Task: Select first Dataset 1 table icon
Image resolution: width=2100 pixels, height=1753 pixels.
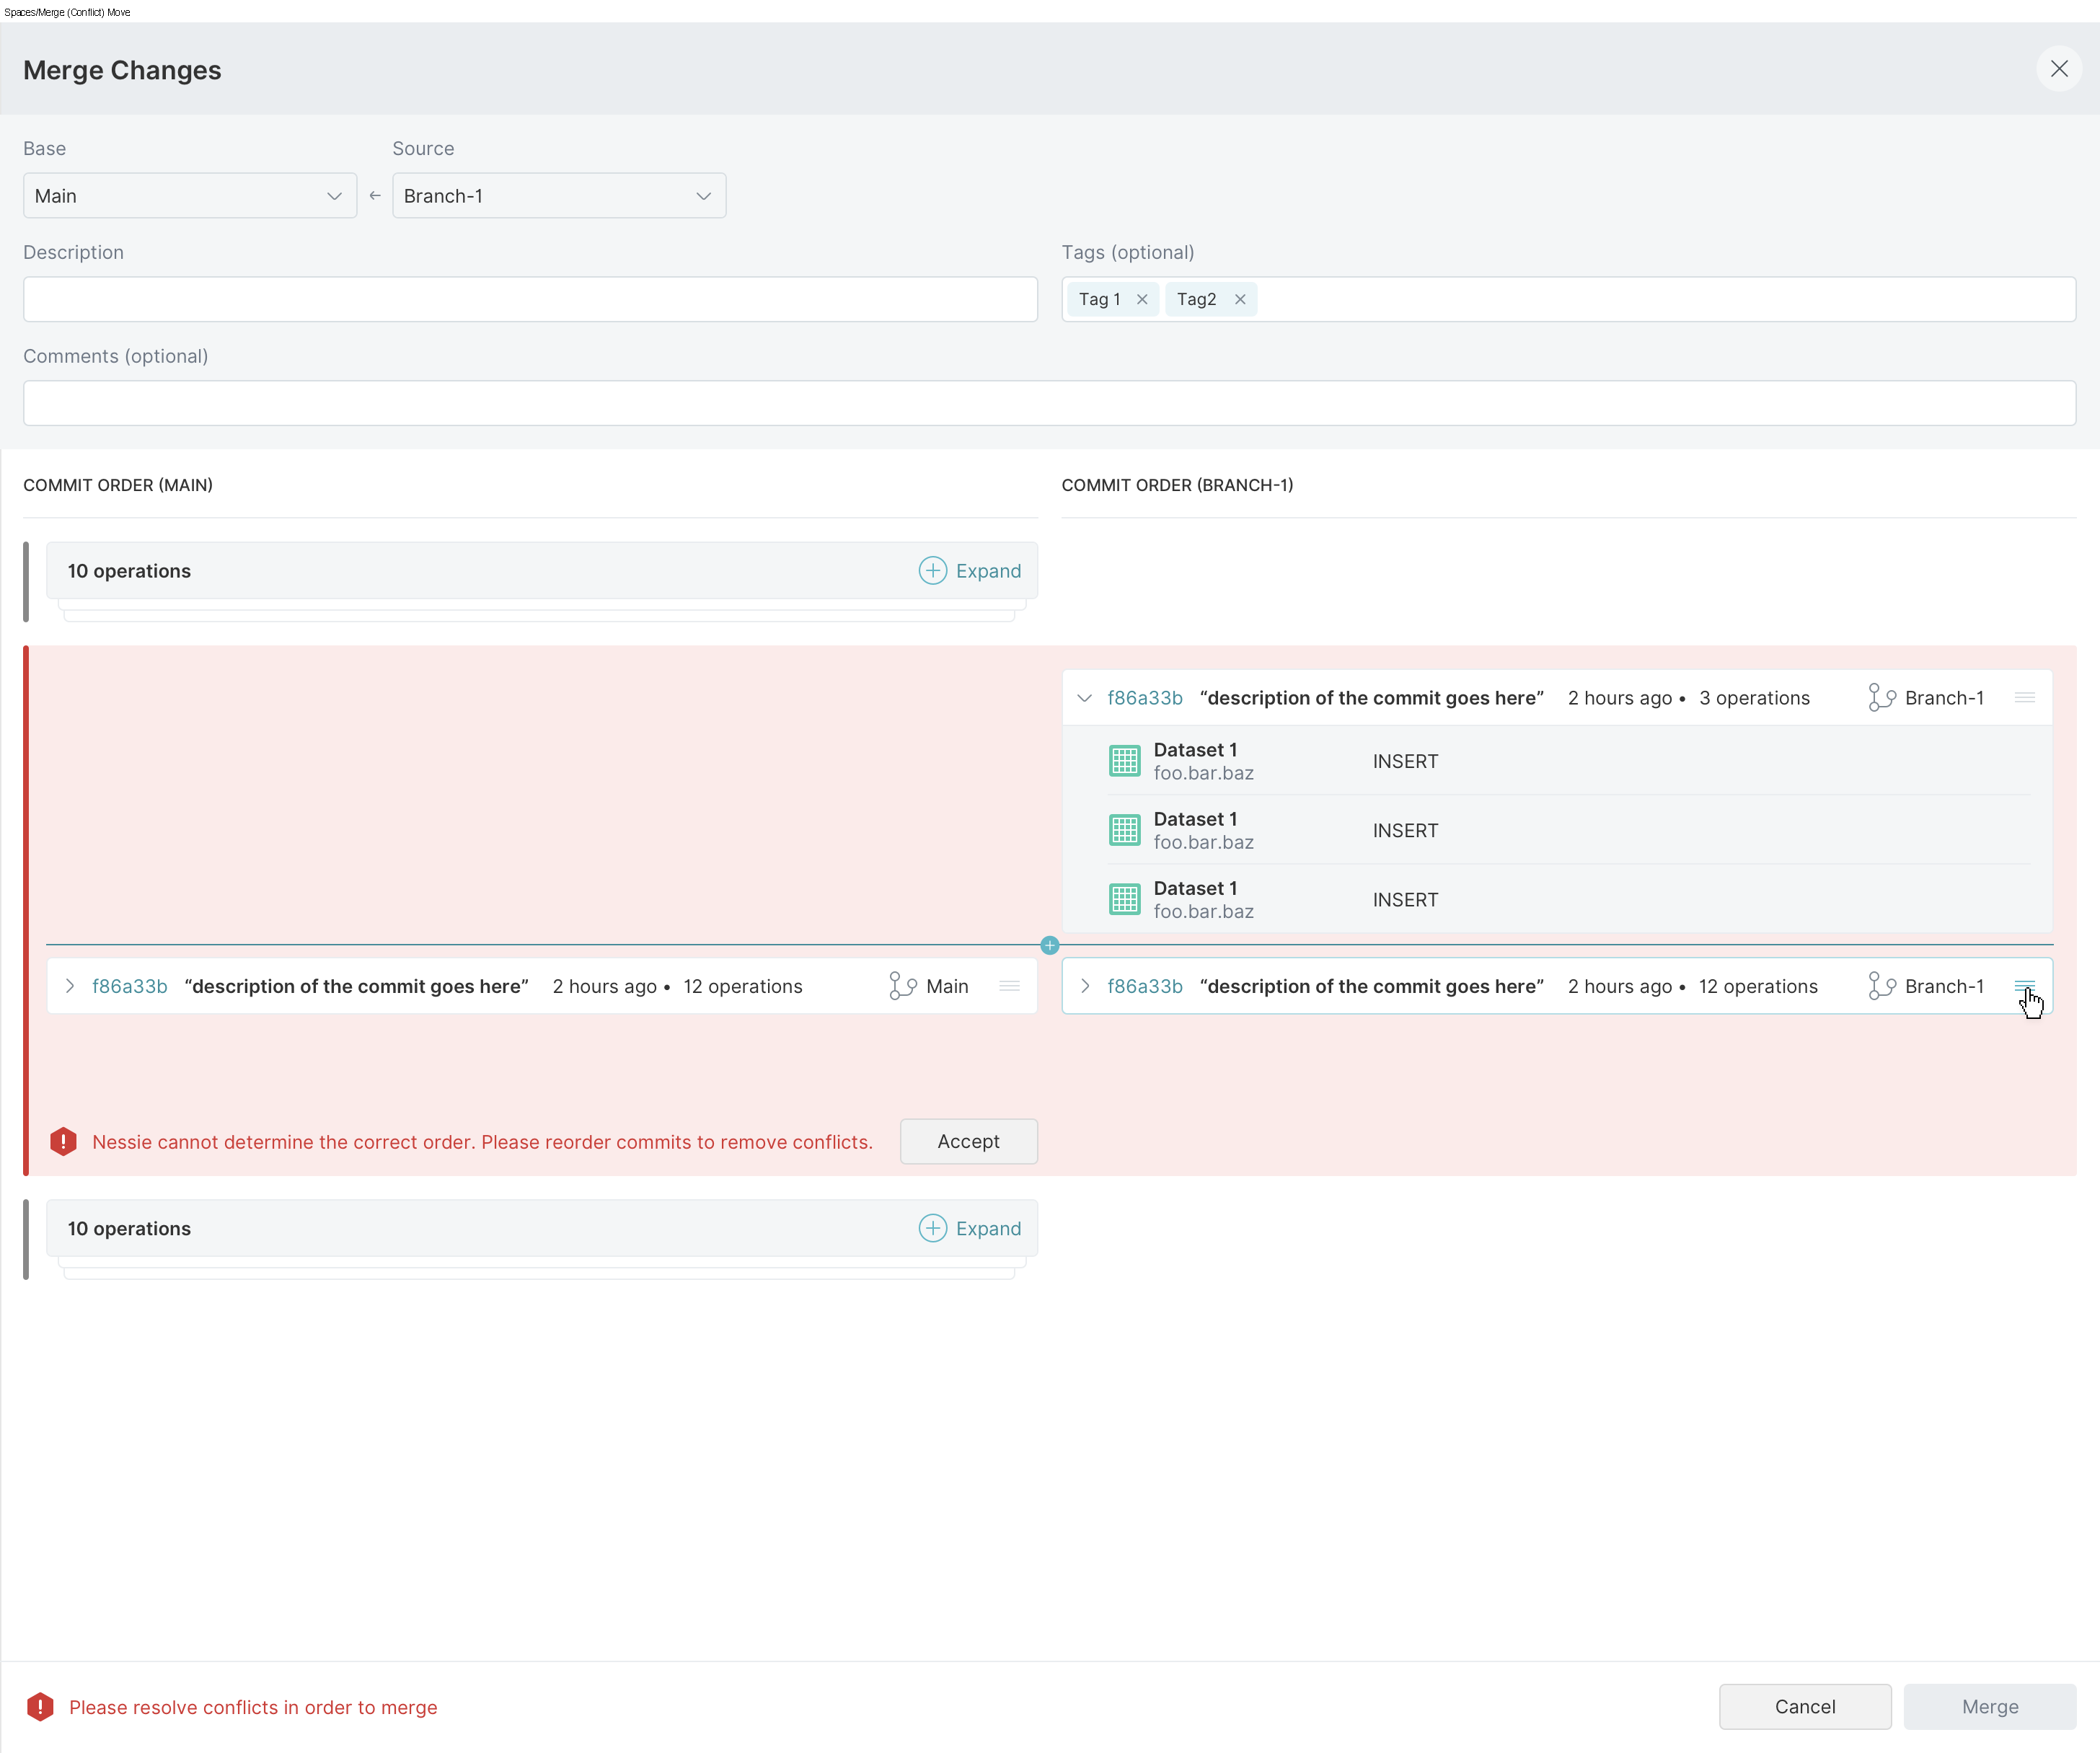Action: click(1124, 761)
